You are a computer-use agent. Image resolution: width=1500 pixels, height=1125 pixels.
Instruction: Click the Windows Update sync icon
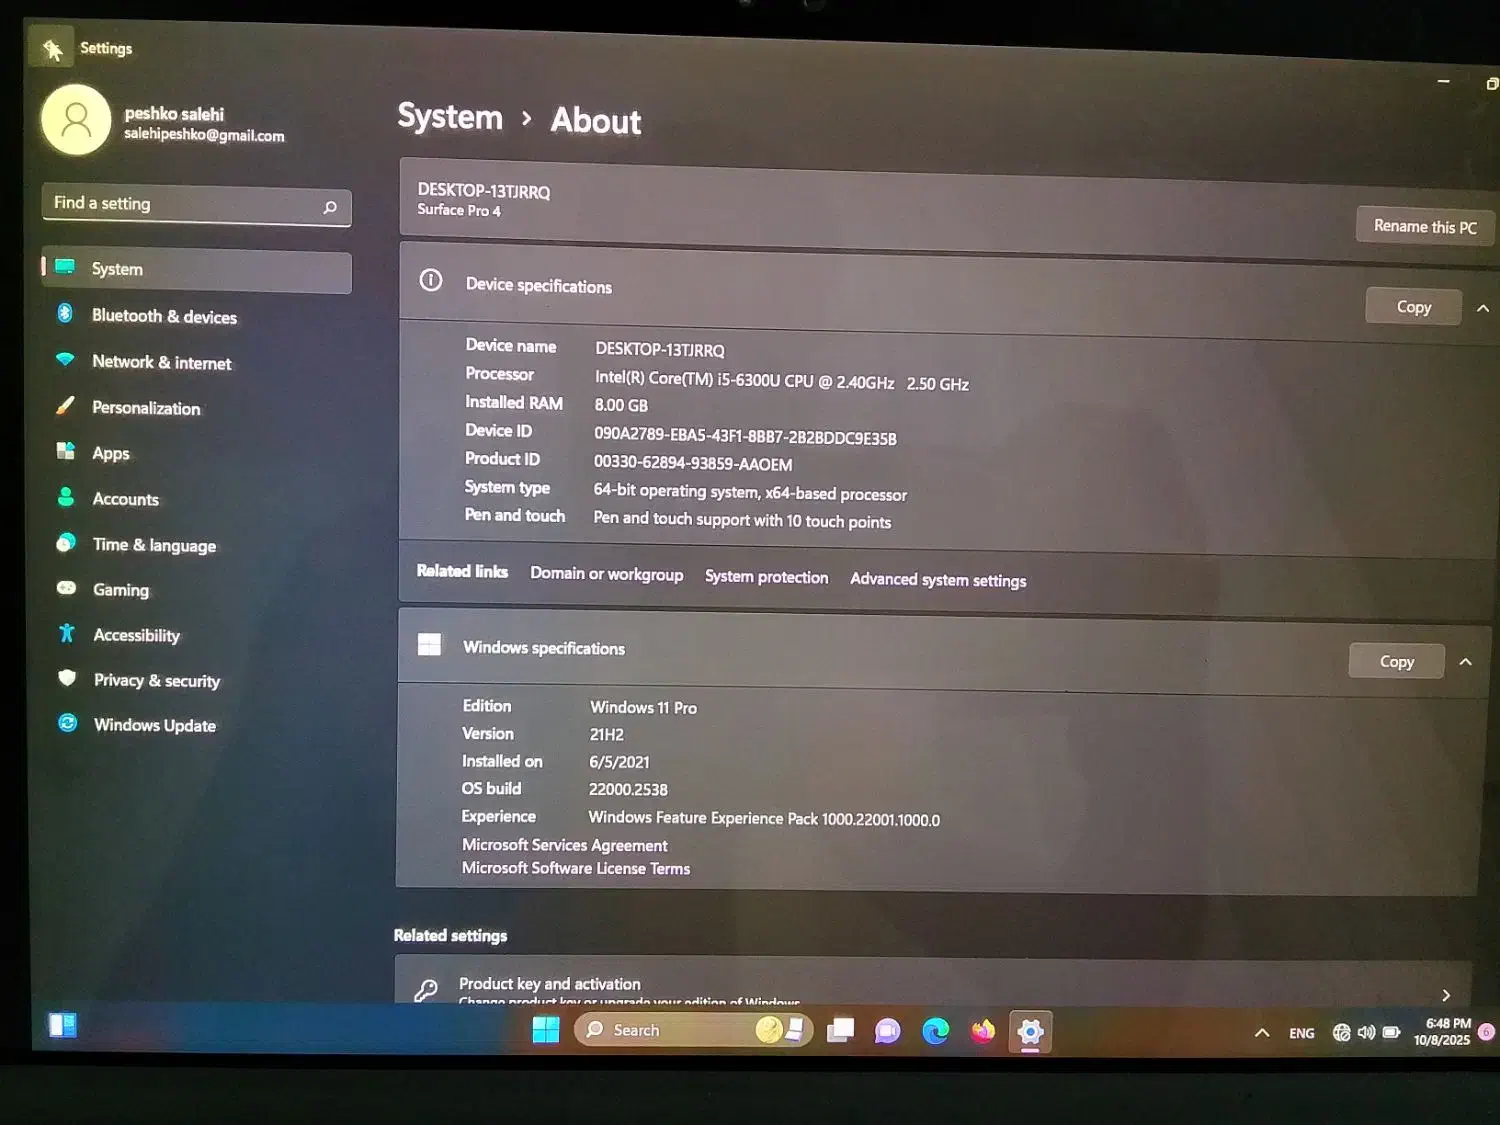[68, 723]
